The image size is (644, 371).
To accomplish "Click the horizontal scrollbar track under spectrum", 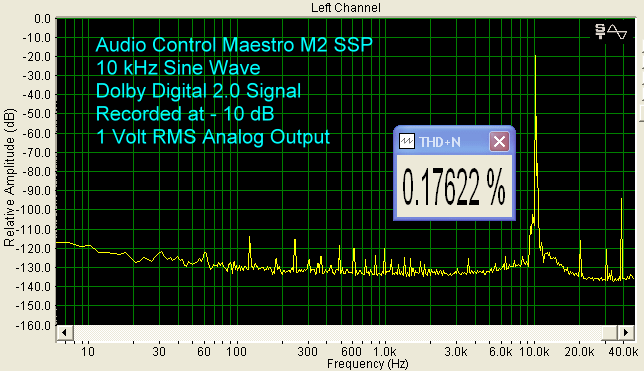I will point(345,332).
